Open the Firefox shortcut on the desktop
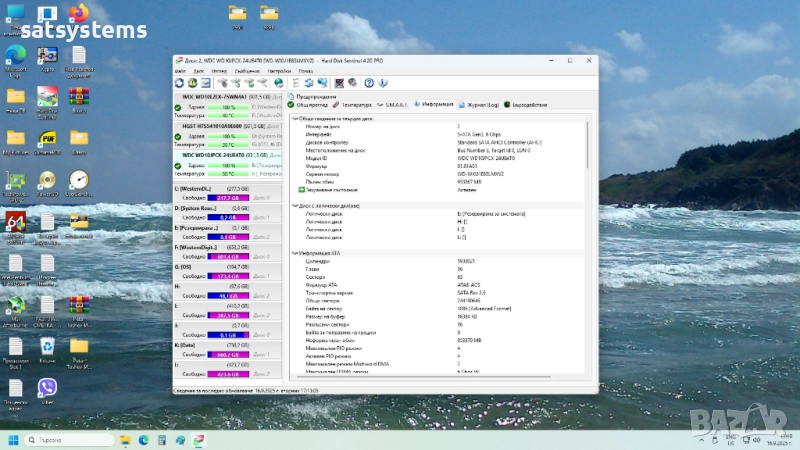The image size is (800, 450). click(x=78, y=14)
